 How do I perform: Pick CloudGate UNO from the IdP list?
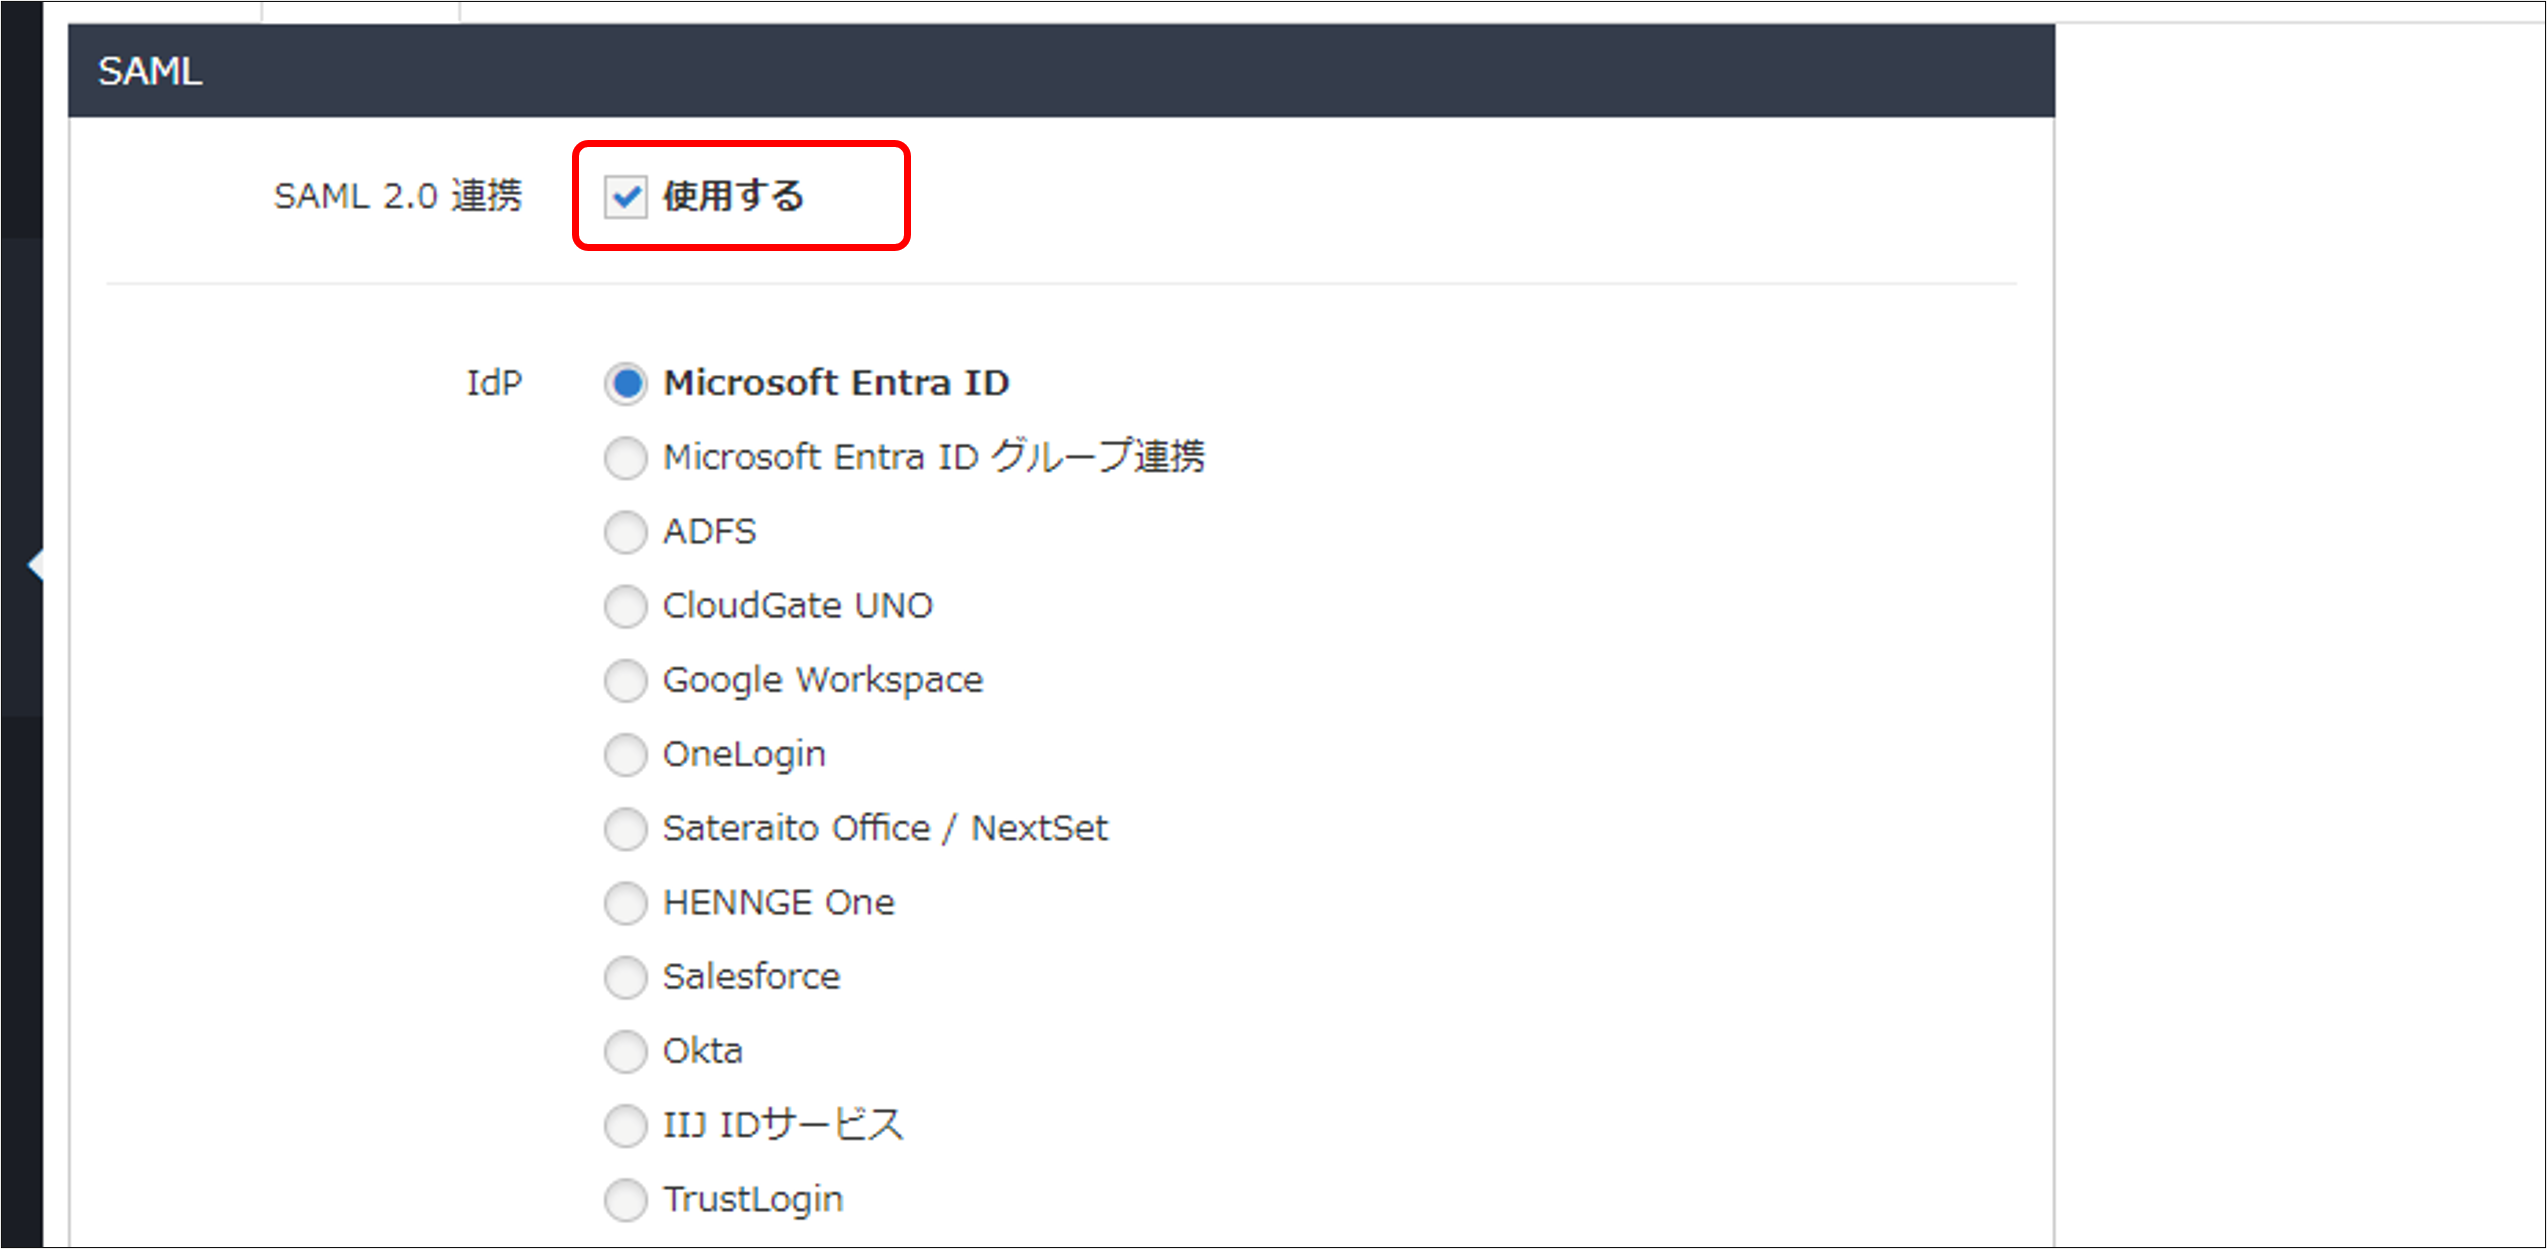click(x=626, y=606)
